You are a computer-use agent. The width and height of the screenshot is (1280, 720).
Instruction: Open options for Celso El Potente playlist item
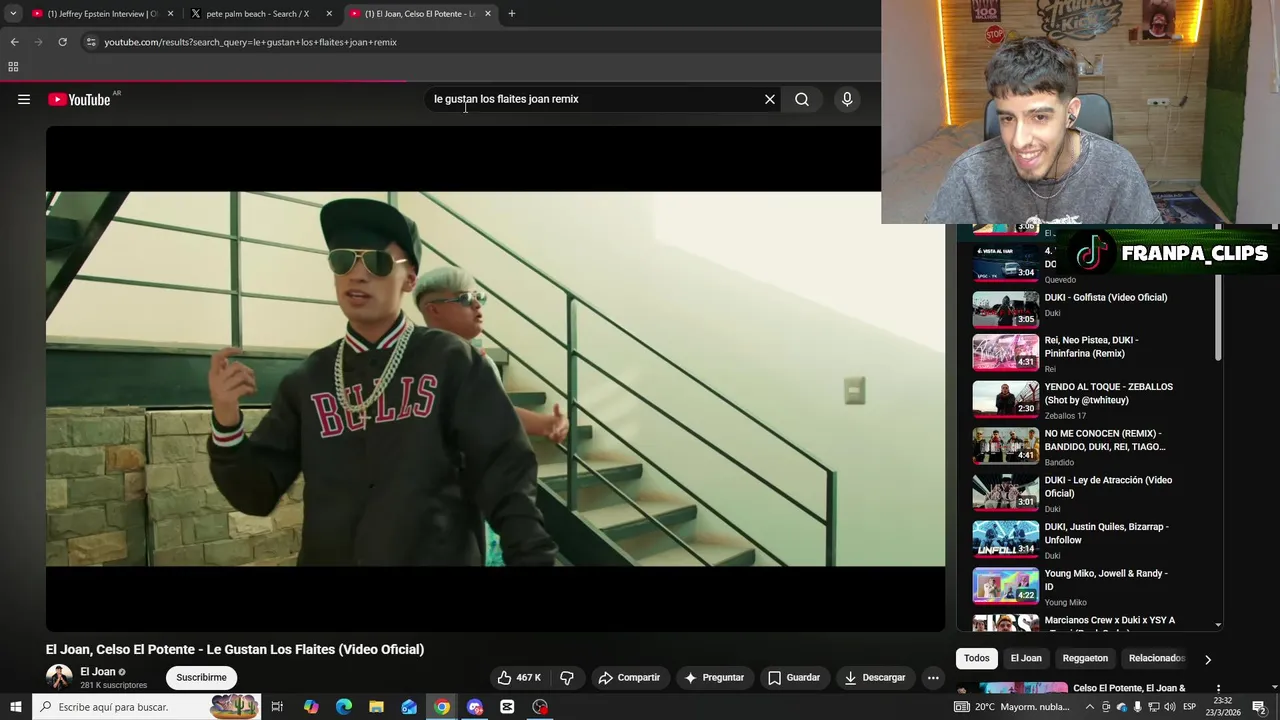pyautogui.click(x=1218, y=689)
